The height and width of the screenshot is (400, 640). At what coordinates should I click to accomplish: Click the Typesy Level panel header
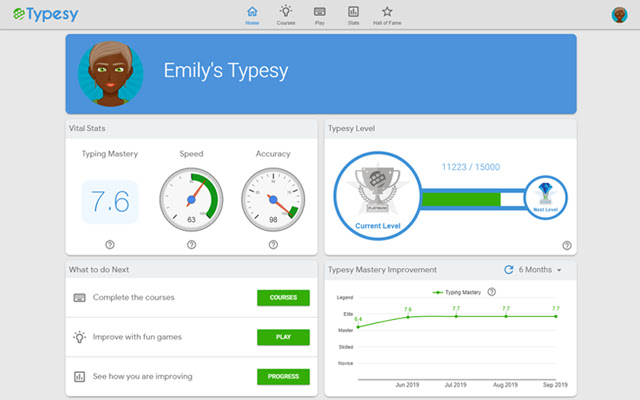(x=451, y=129)
